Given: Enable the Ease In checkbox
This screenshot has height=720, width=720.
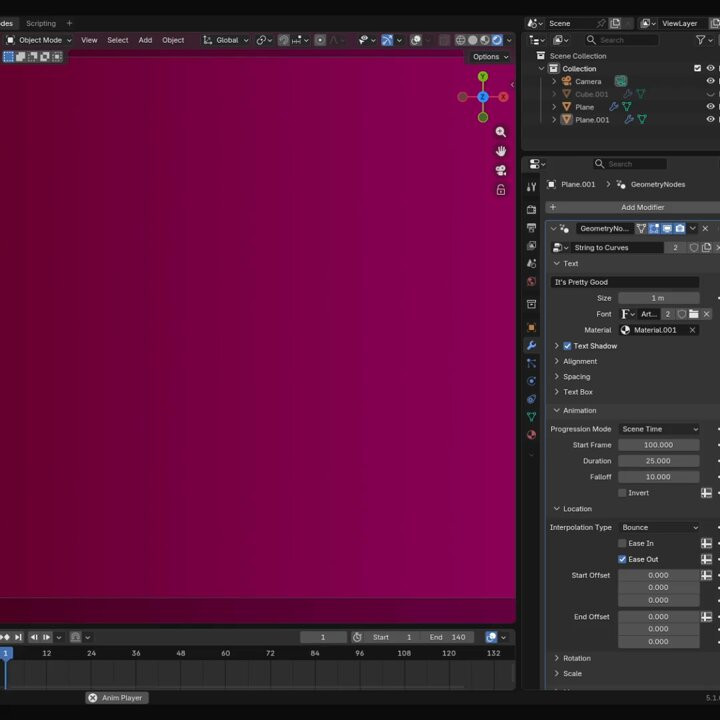Looking at the screenshot, I should click(x=622, y=543).
